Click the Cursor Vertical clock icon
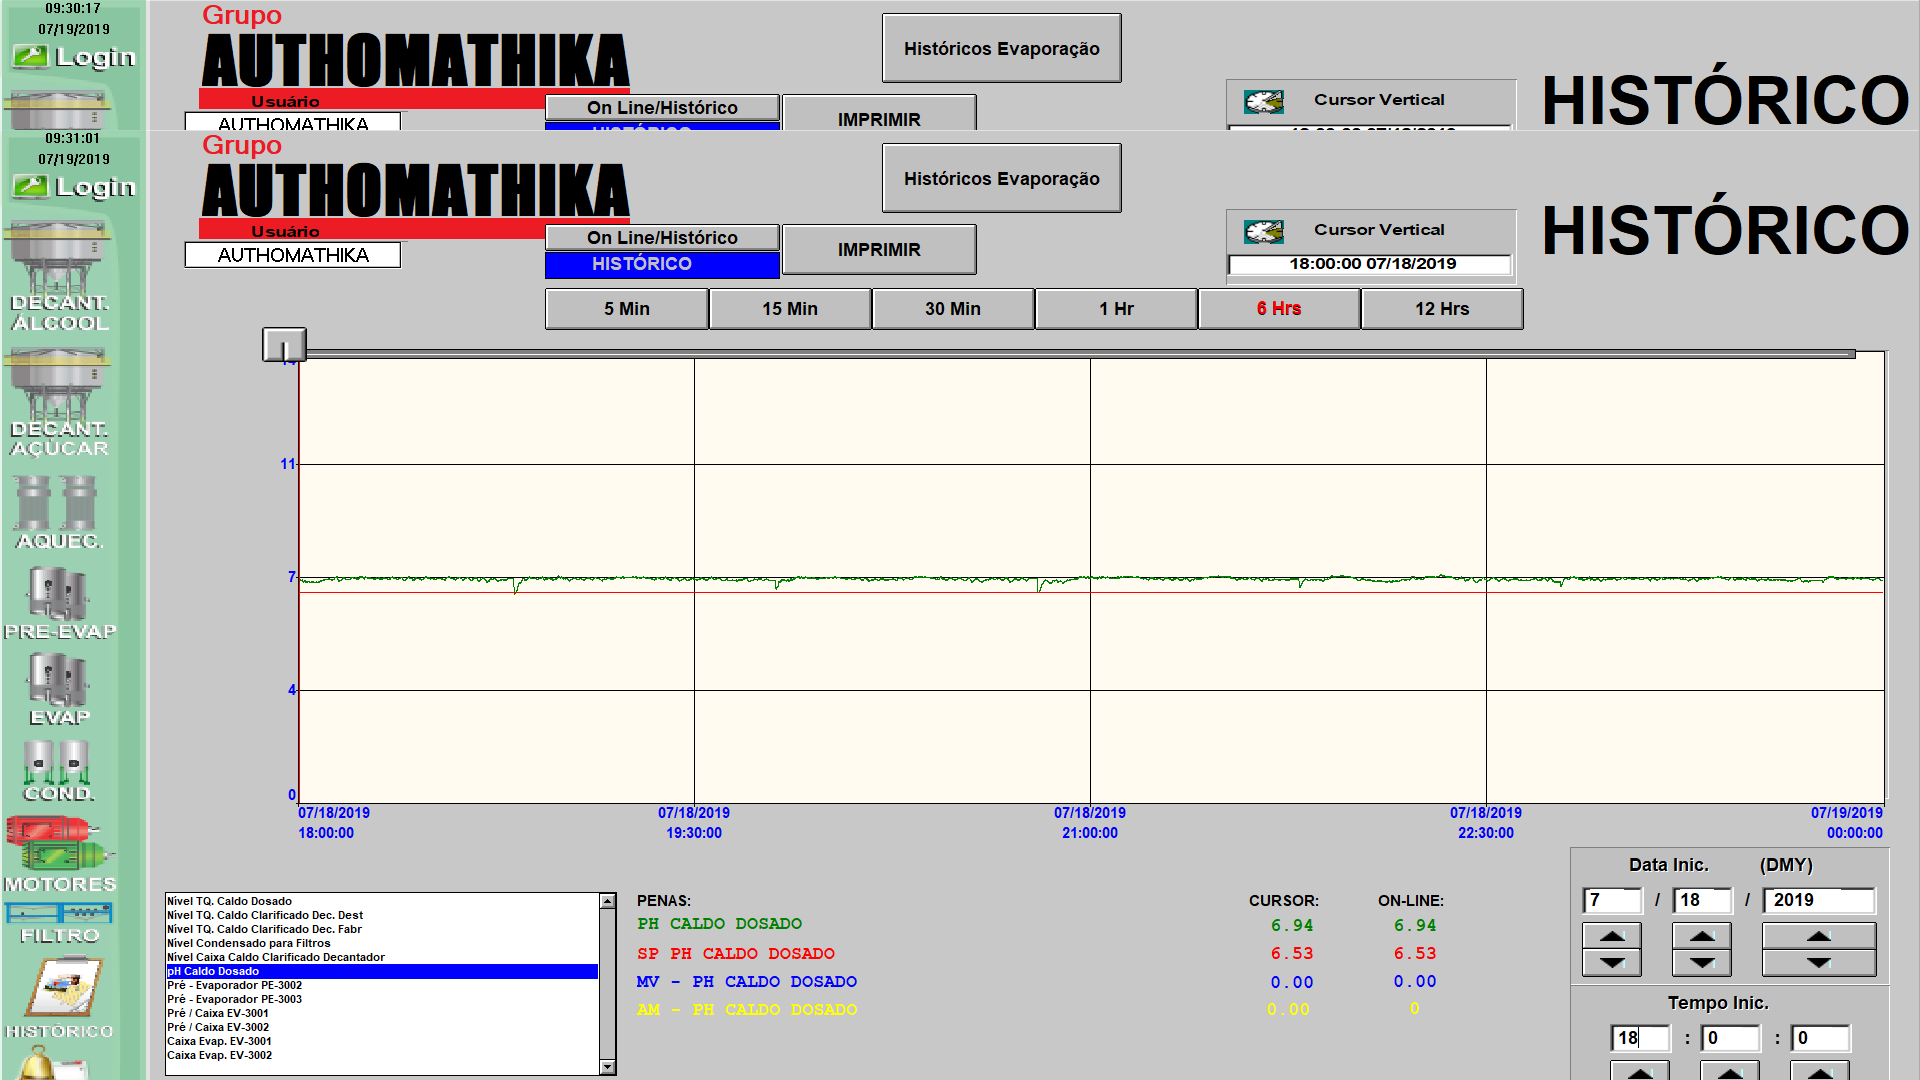Image resolution: width=1920 pixels, height=1080 pixels. (x=1264, y=232)
